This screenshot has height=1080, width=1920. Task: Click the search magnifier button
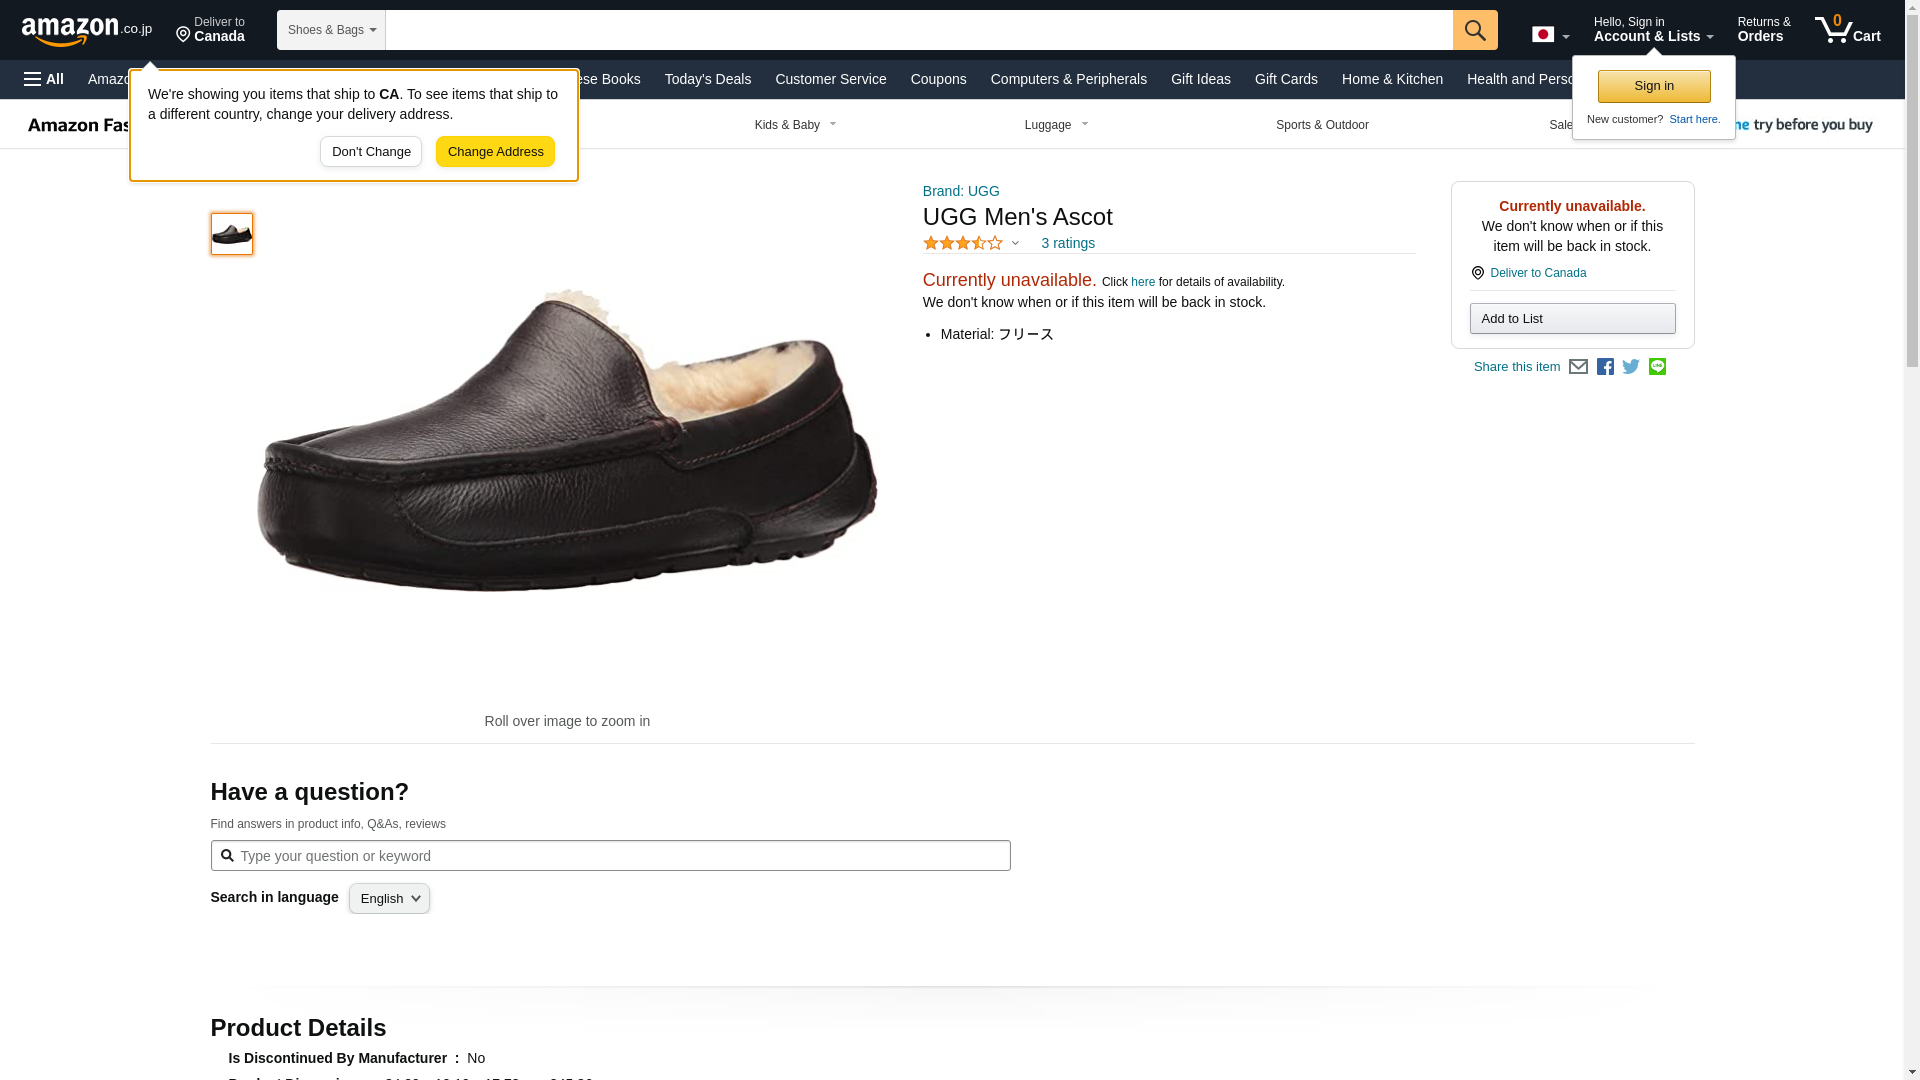tap(1475, 30)
